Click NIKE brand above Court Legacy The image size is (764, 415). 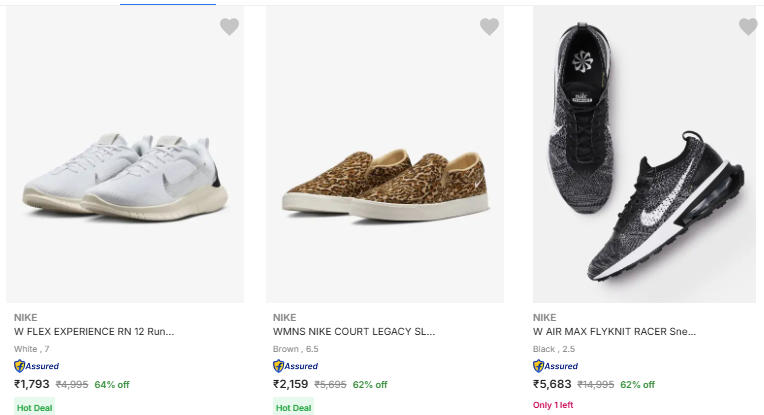tap(285, 317)
